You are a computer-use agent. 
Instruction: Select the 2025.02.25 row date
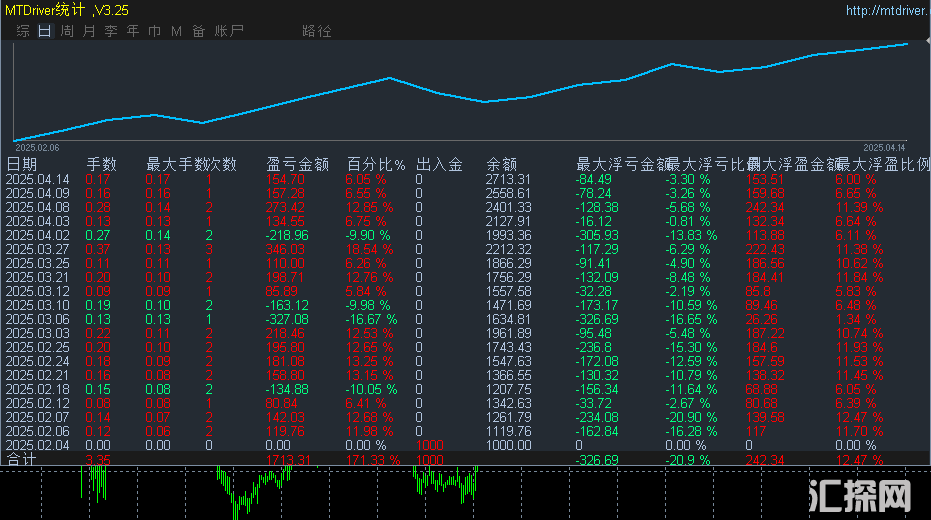pos(37,347)
